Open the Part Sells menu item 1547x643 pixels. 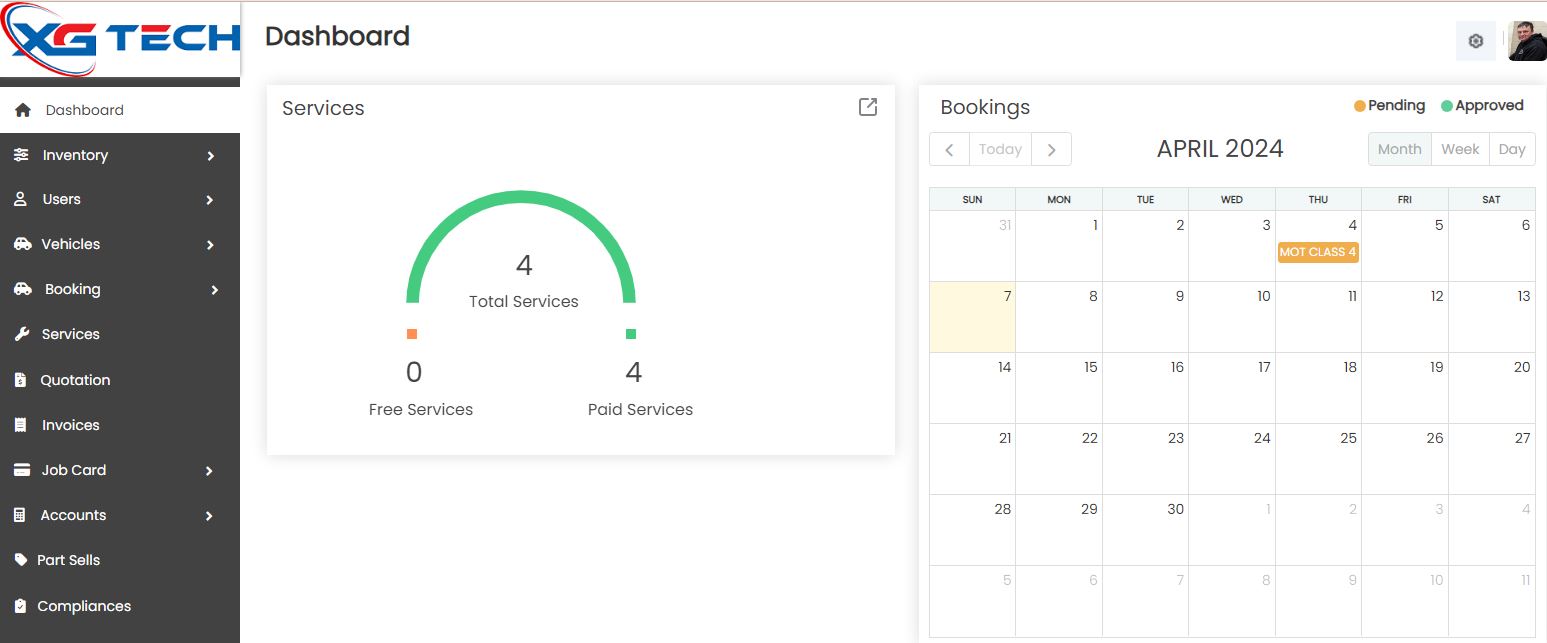click(x=120, y=560)
